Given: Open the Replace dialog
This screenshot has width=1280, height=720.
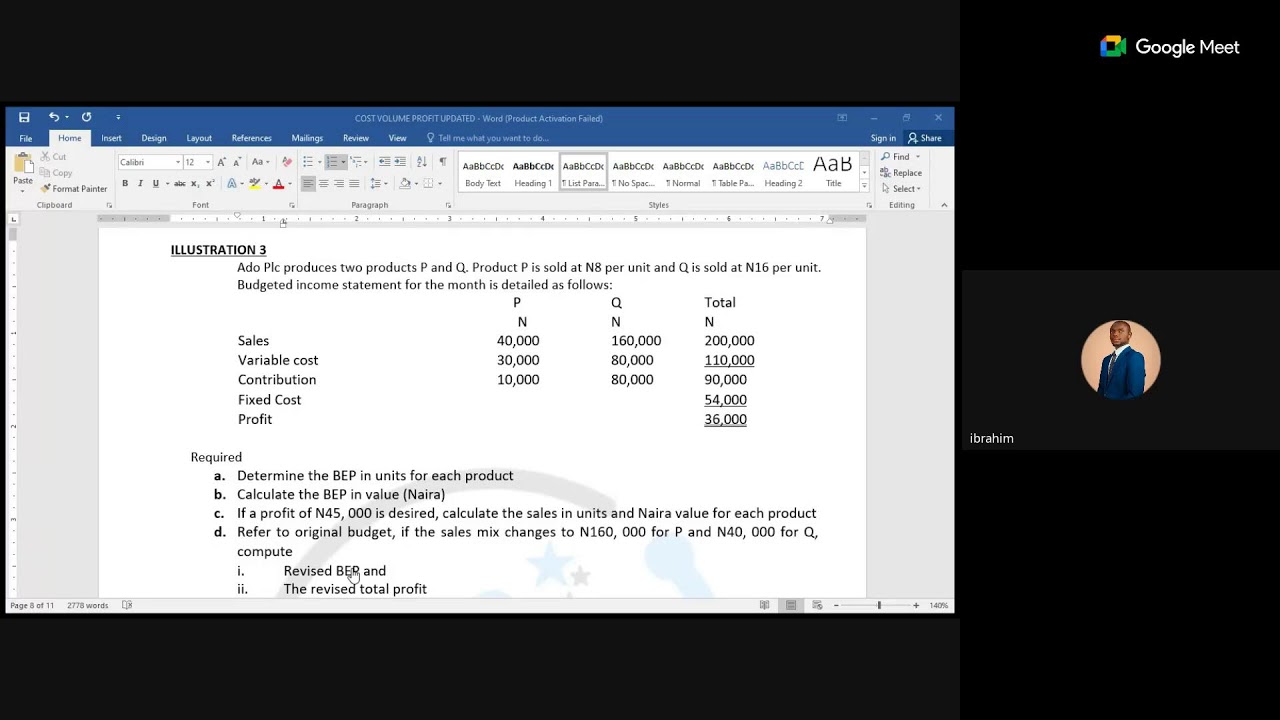Looking at the screenshot, I should pyautogui.click(x=901, y=173).
